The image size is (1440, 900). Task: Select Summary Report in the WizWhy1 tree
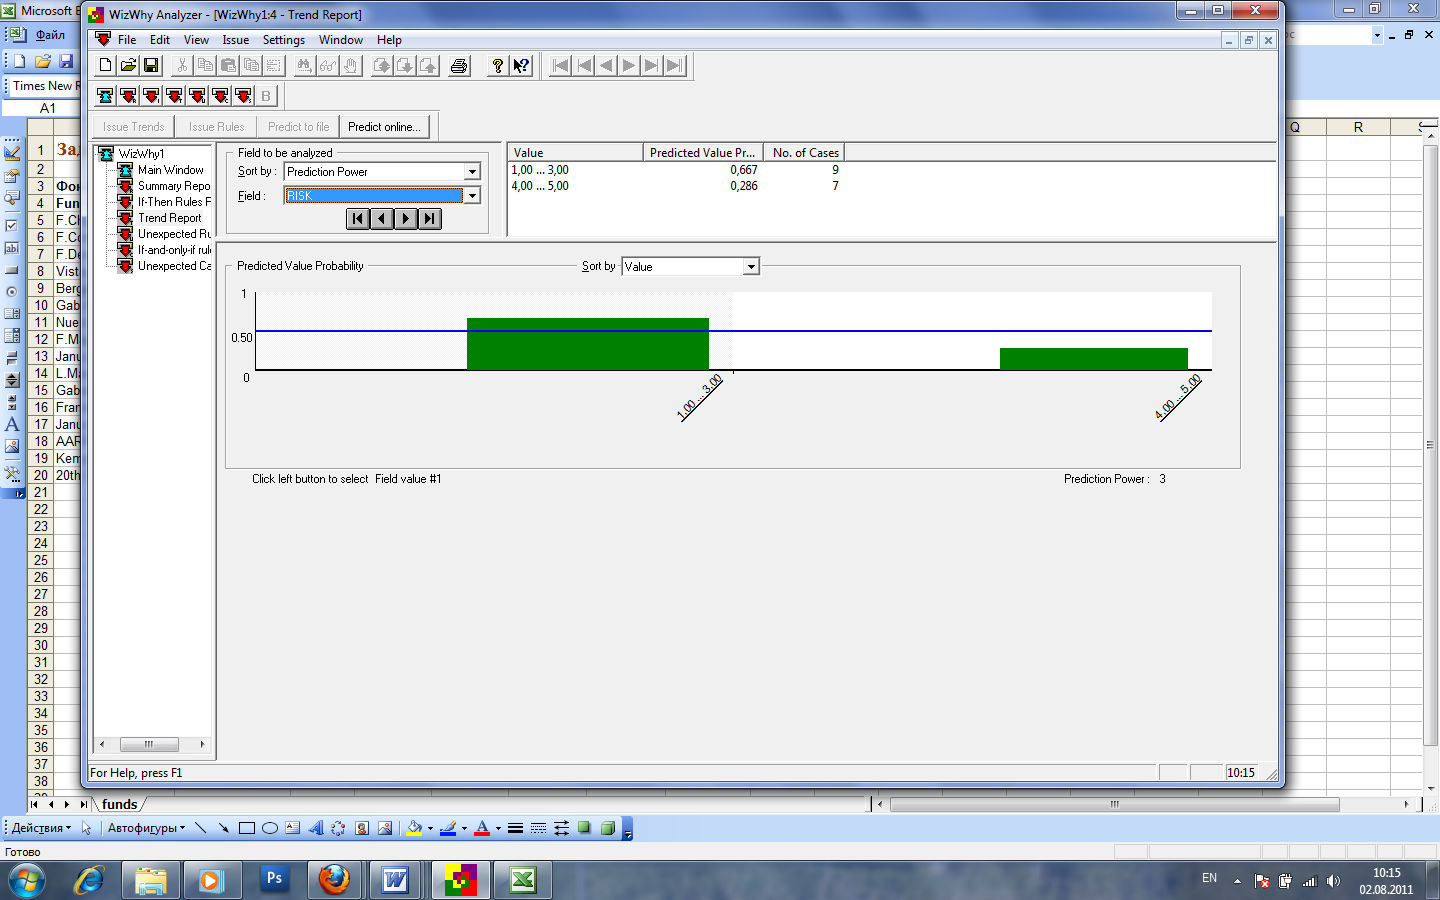coord(174,186)
